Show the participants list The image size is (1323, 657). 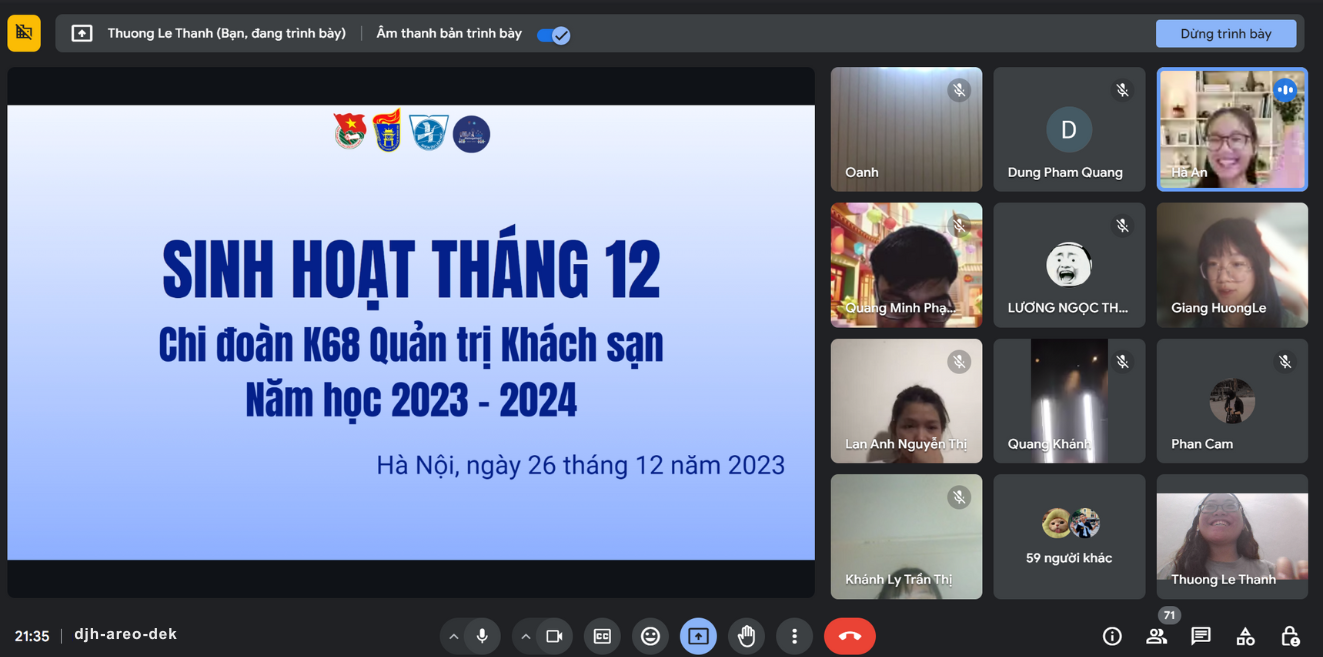pyautogui.click(x=1156, y=636)
